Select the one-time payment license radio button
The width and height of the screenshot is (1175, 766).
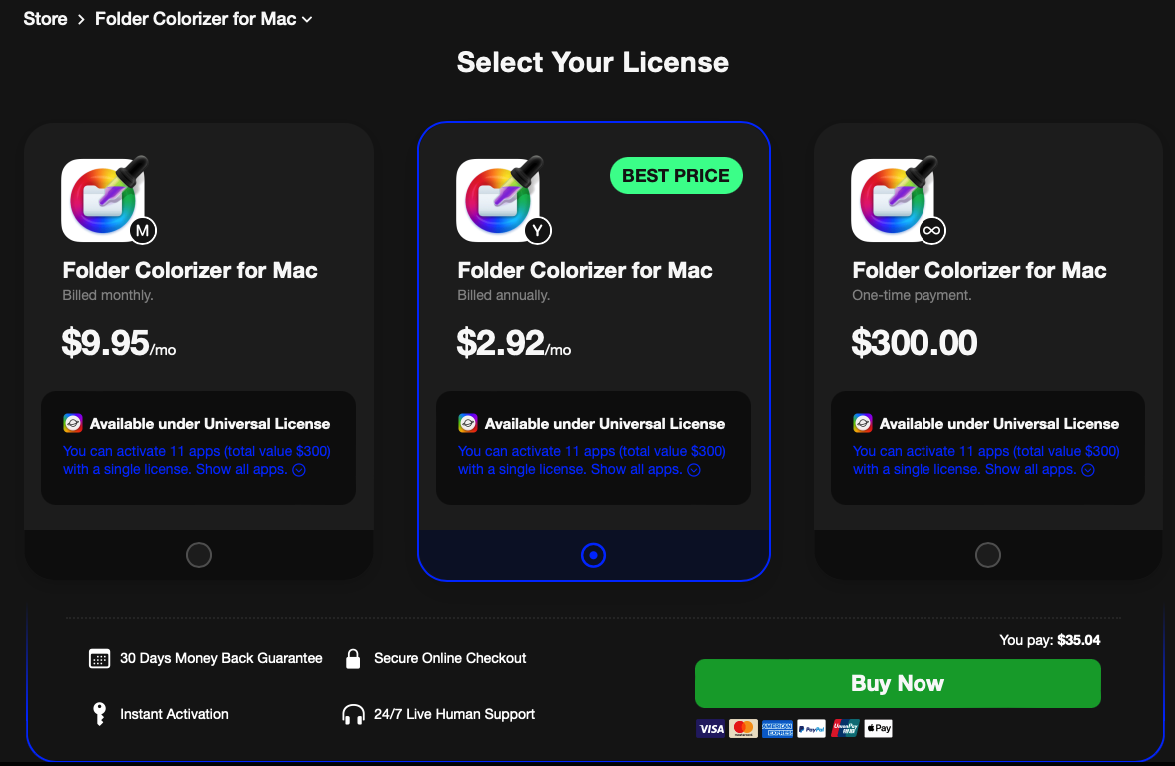(988, 555)
